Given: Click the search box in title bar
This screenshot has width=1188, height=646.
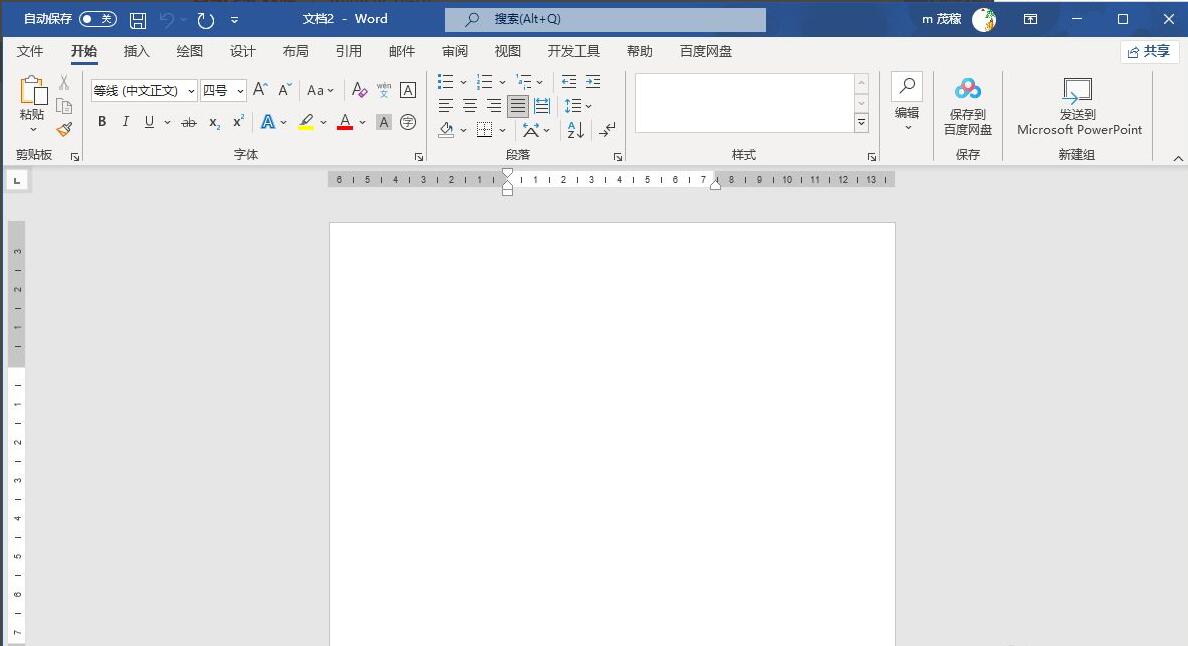Looking at the screenshot, I should 605,19.
